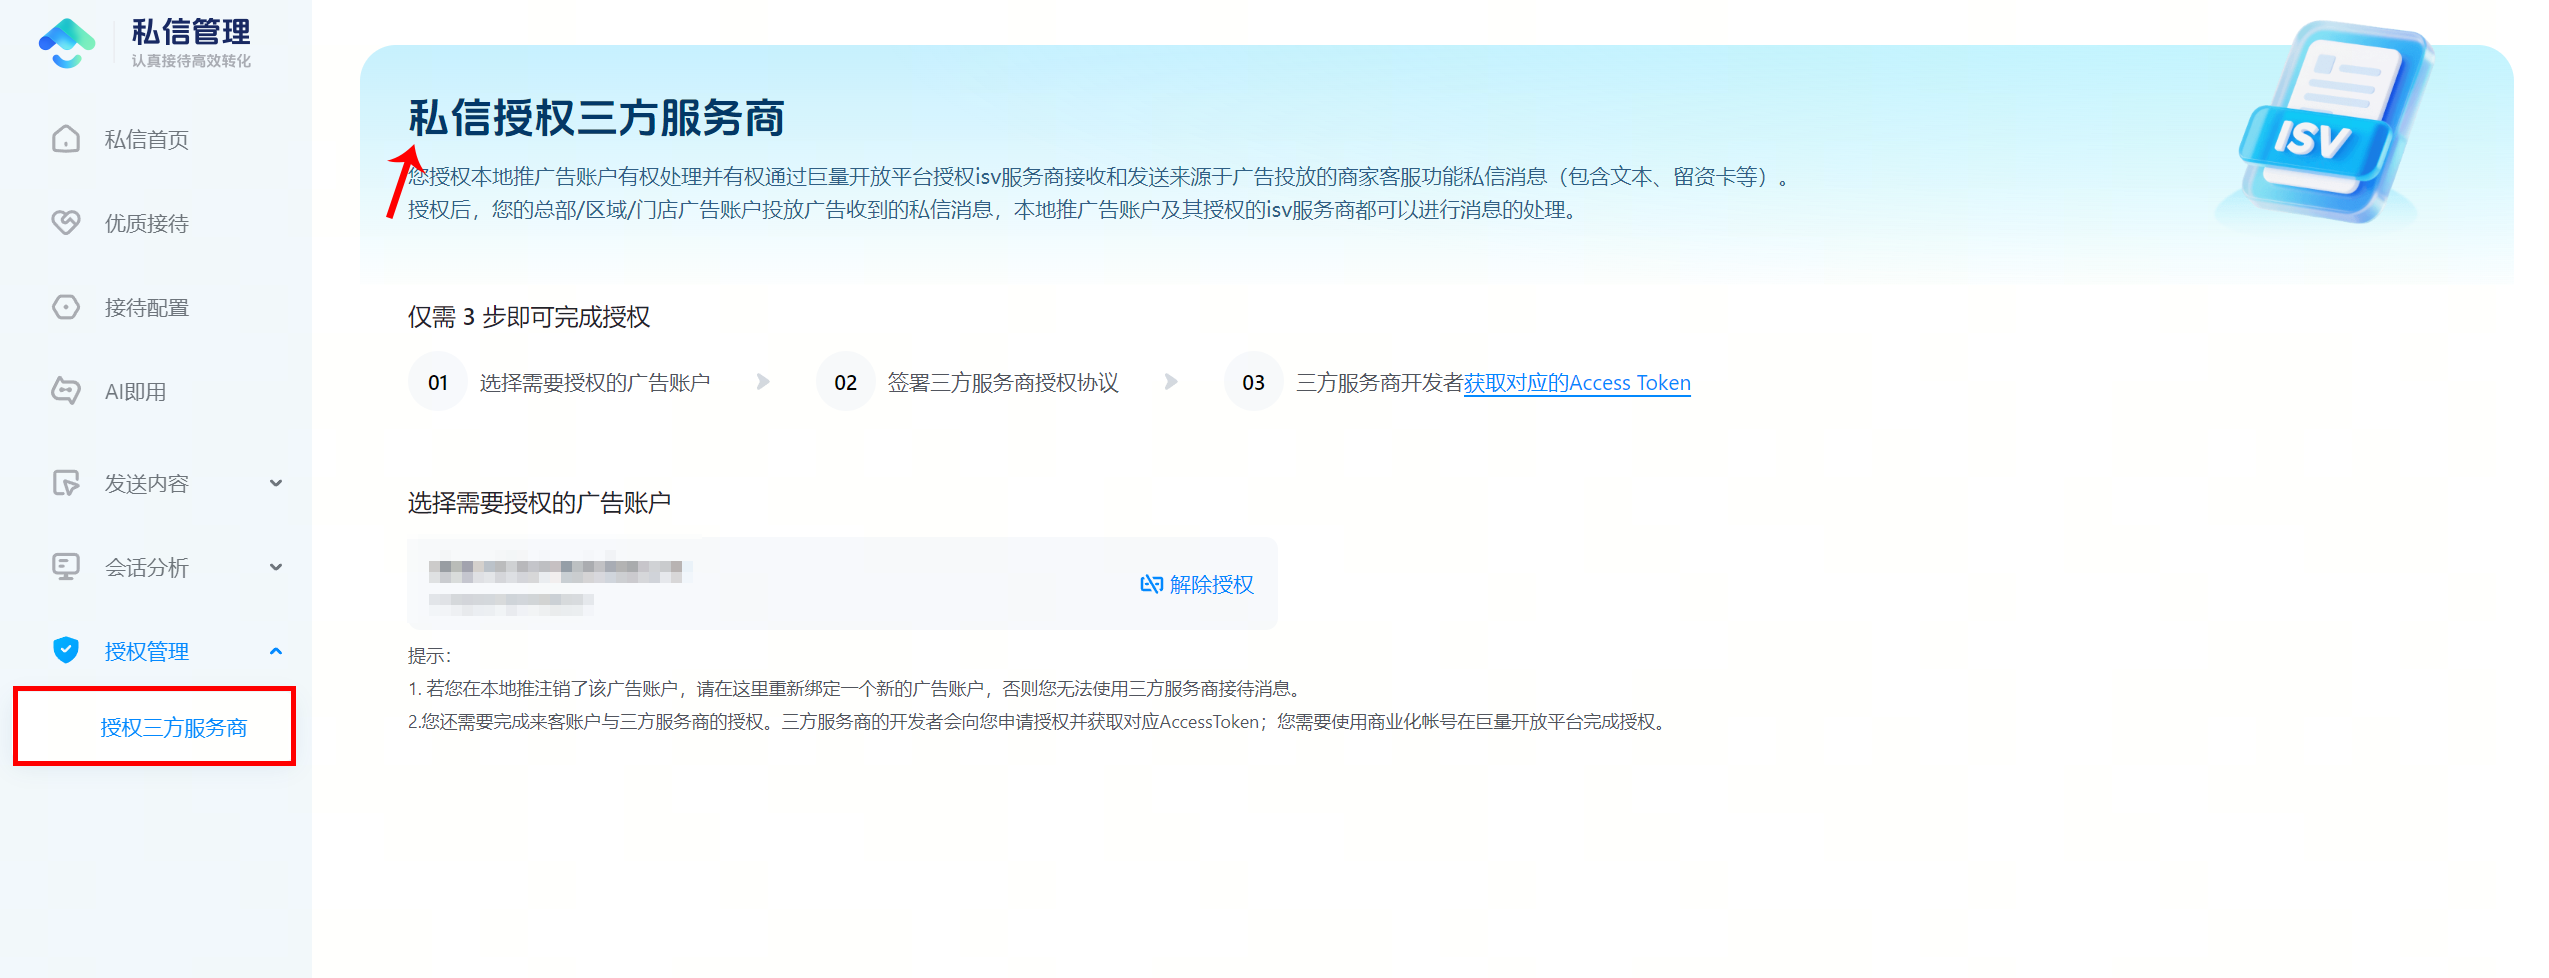Click the AI即用 chat icon
Screen dimensions: 2549x978
tap(66, 391)
